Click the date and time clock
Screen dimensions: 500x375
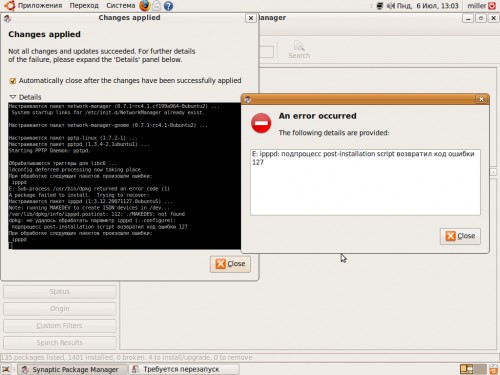coord(428,6)
